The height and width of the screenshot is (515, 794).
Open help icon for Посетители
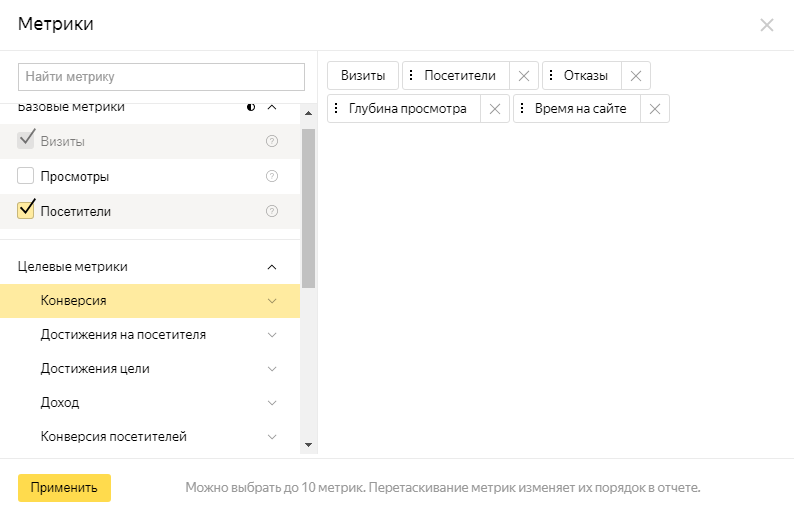271,212
